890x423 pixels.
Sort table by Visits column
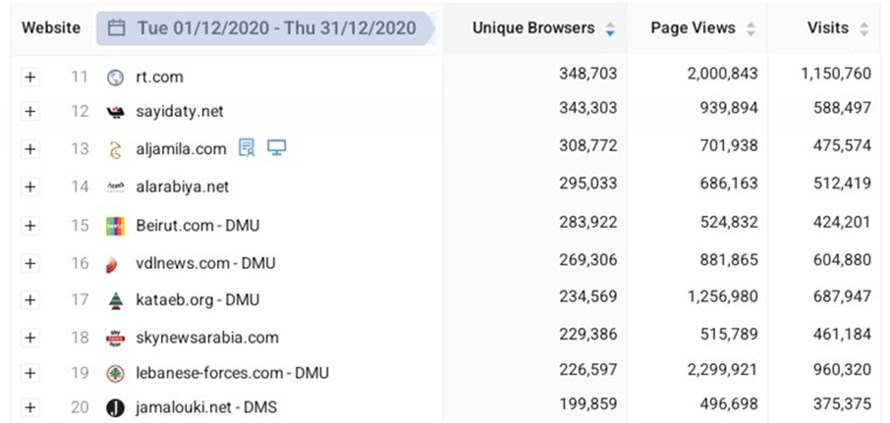(864, 29)
